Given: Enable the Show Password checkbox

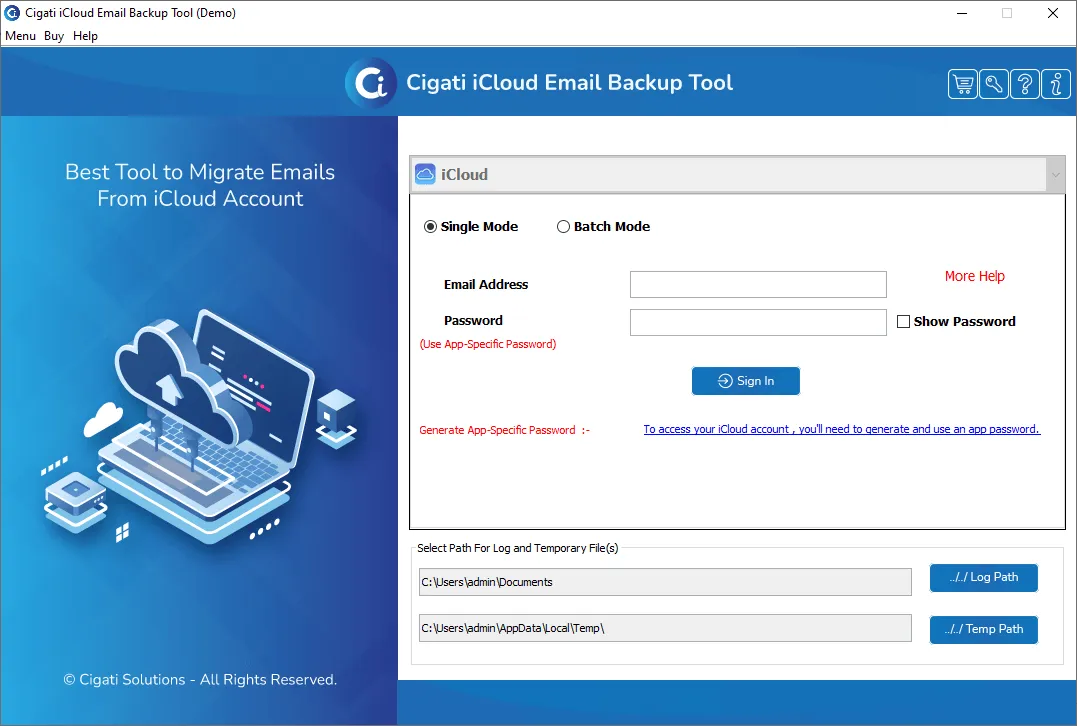Looking at the screenshot, I should tap(903, 322).
